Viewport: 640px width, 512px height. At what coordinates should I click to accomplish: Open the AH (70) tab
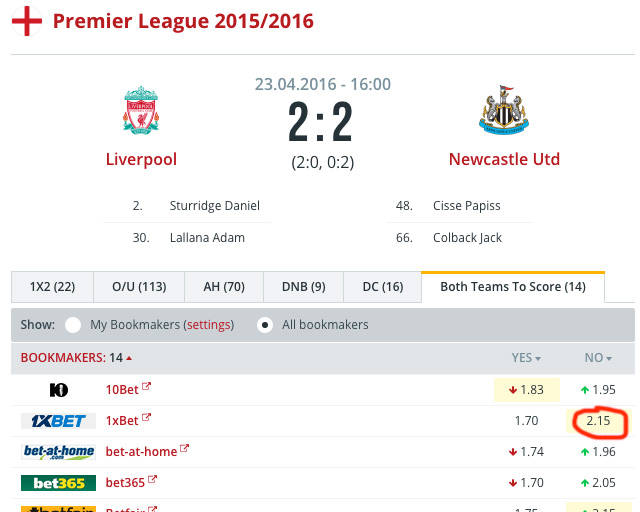click(x=224, y=287)
